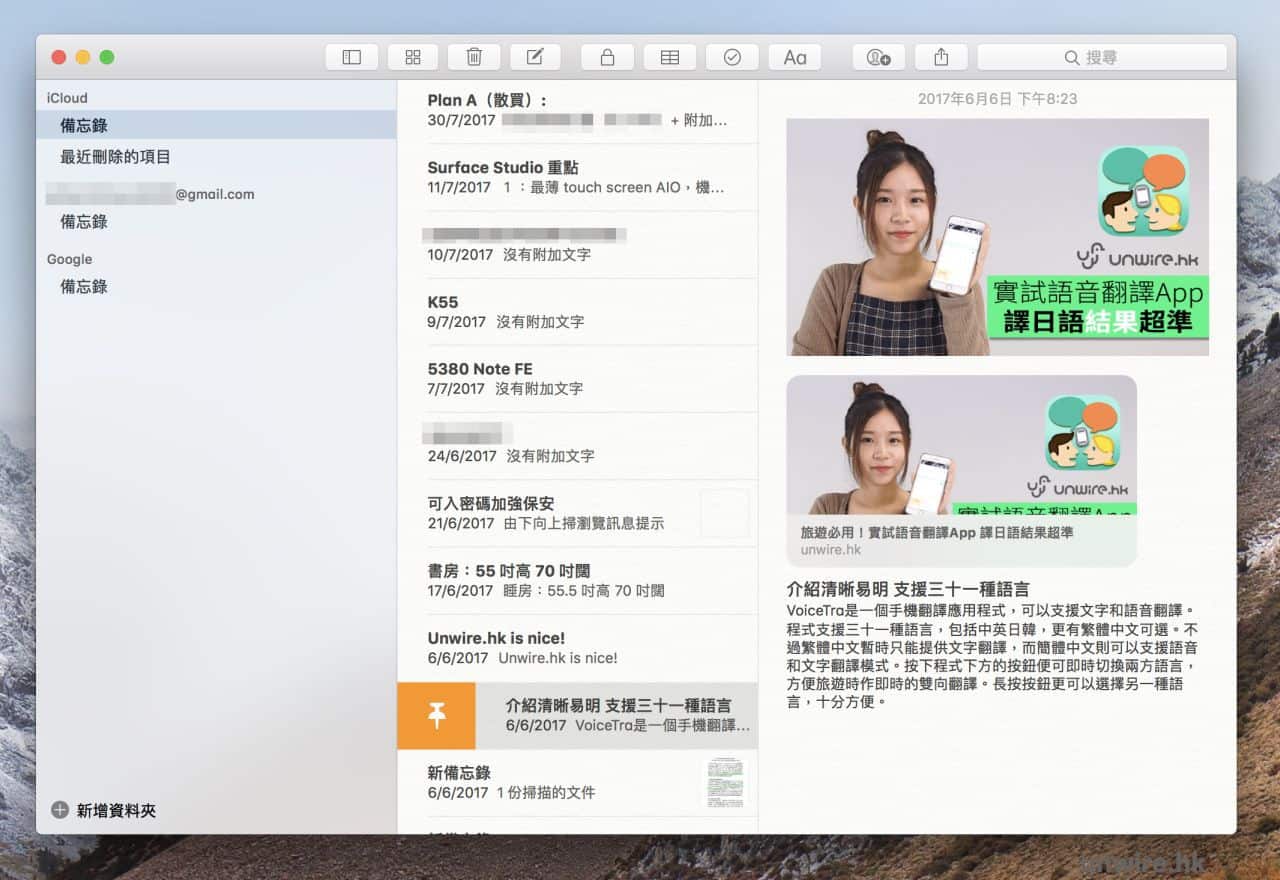
Task: Select iCloud 備忘錄 folder
Action: tap(84, 125)
